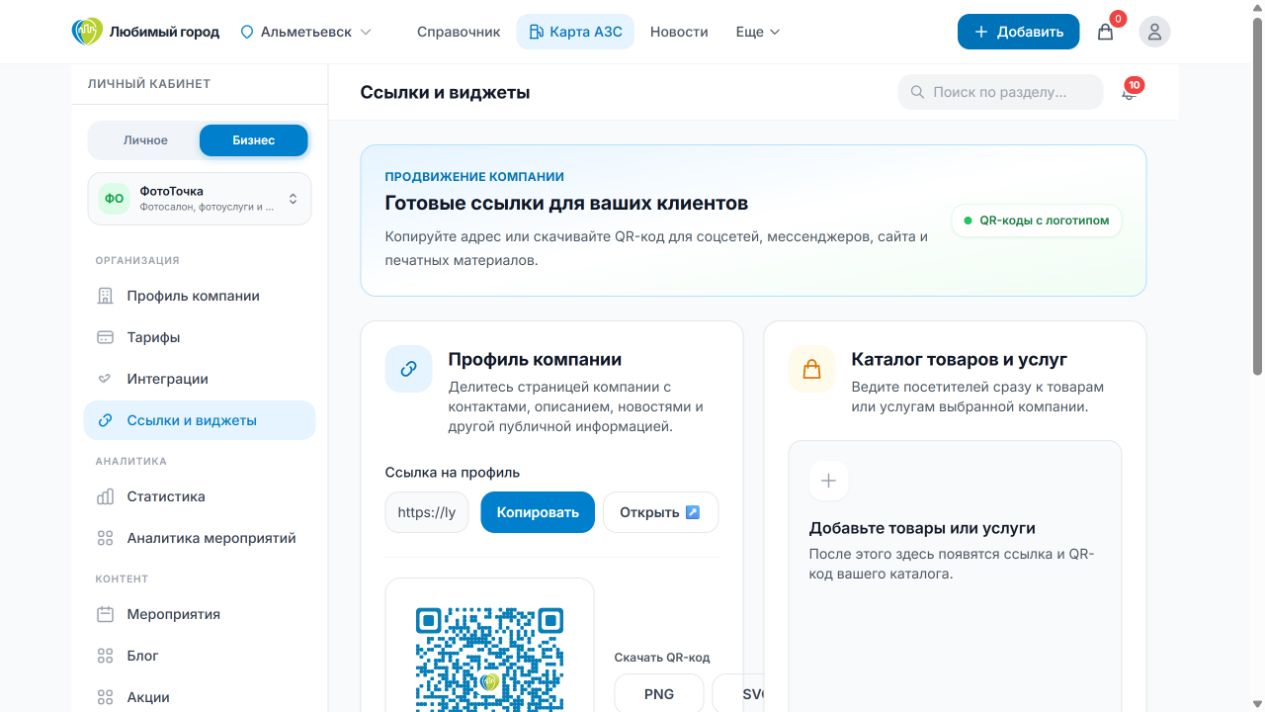The image size is (1265, 712).
Task: Click the grid icon beside Аналитика мероприятий
Action: [105, 538]
